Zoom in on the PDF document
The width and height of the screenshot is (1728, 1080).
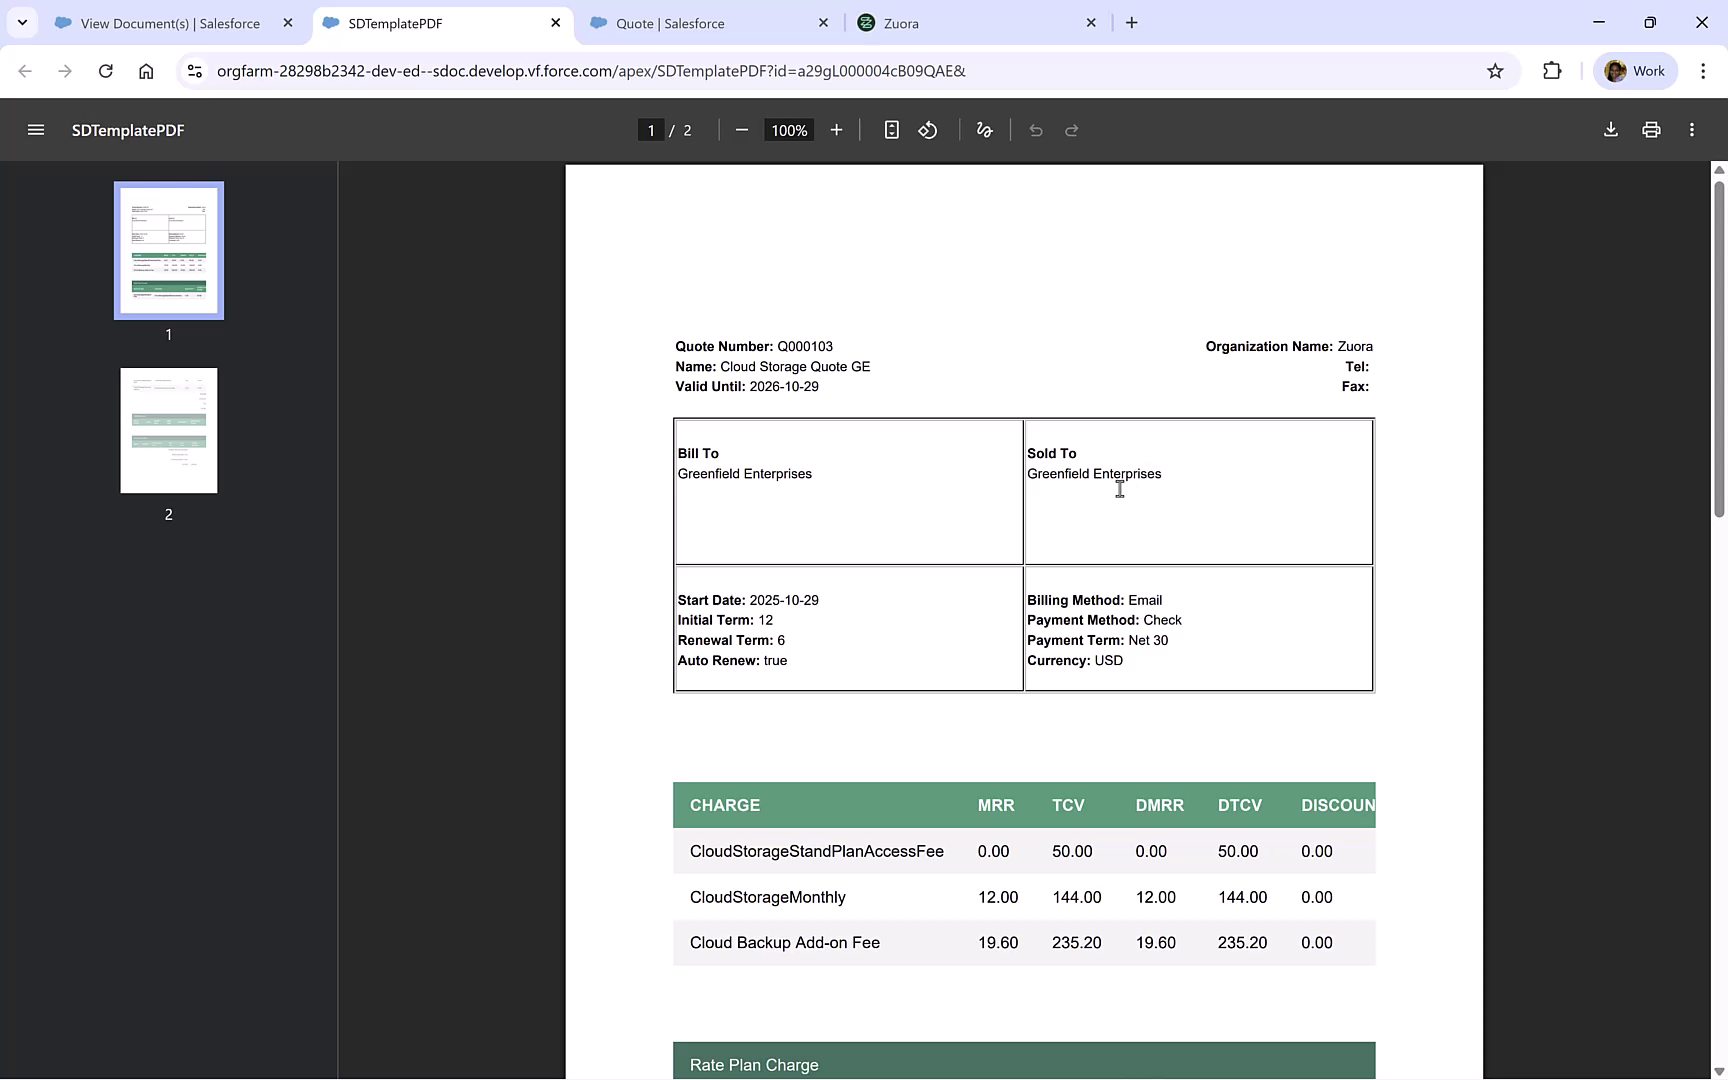pos(836,130)
